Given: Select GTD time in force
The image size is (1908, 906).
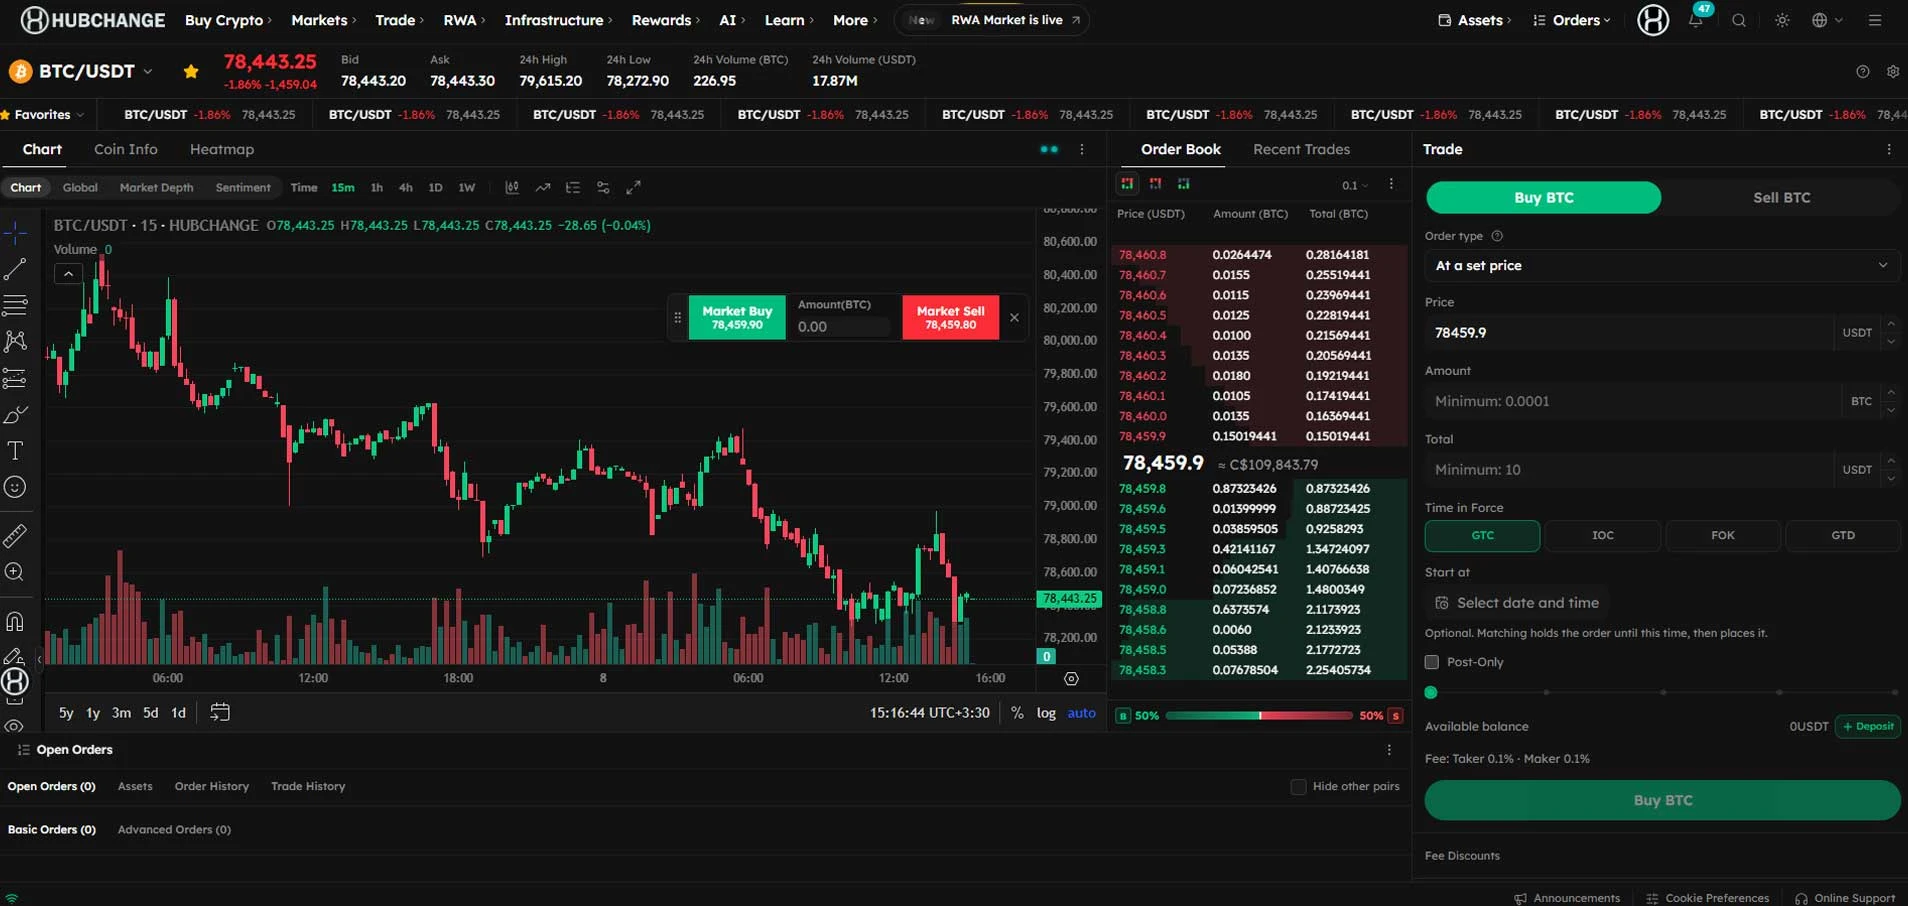Looking at the screenshot, I should coord(1842,536).
